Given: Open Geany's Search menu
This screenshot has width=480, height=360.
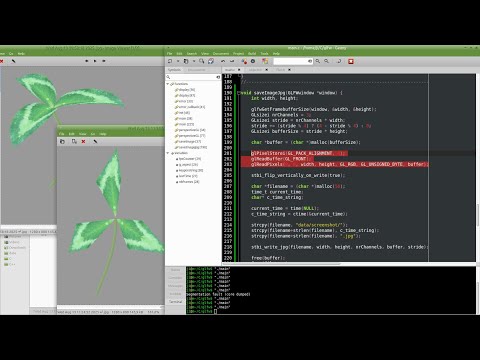Looking at the screenshot, I should point(192,53).
